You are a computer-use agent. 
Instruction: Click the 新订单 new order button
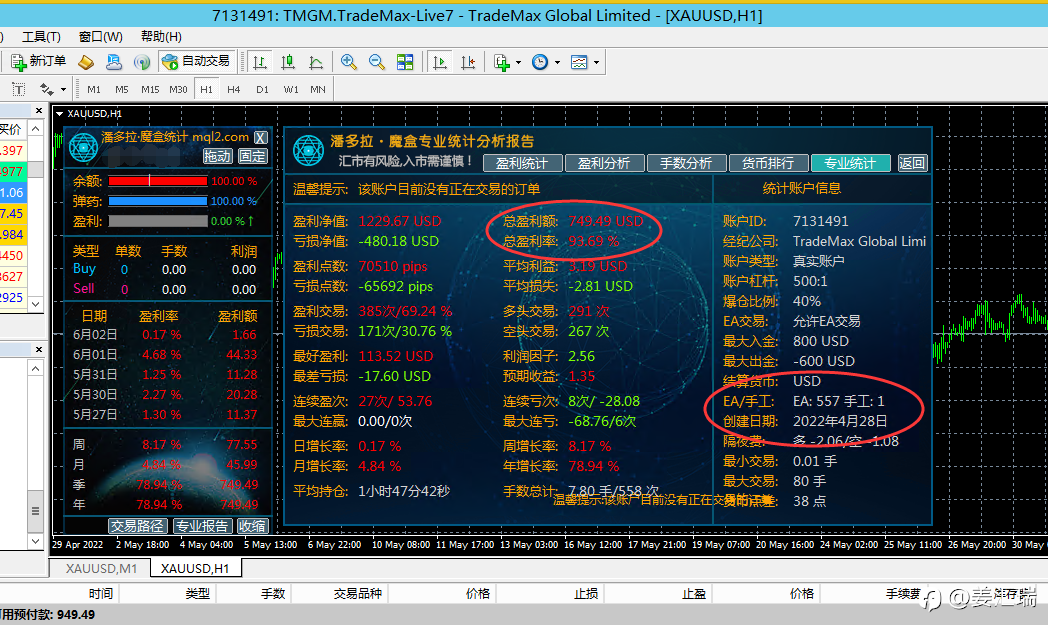(39, 61)
